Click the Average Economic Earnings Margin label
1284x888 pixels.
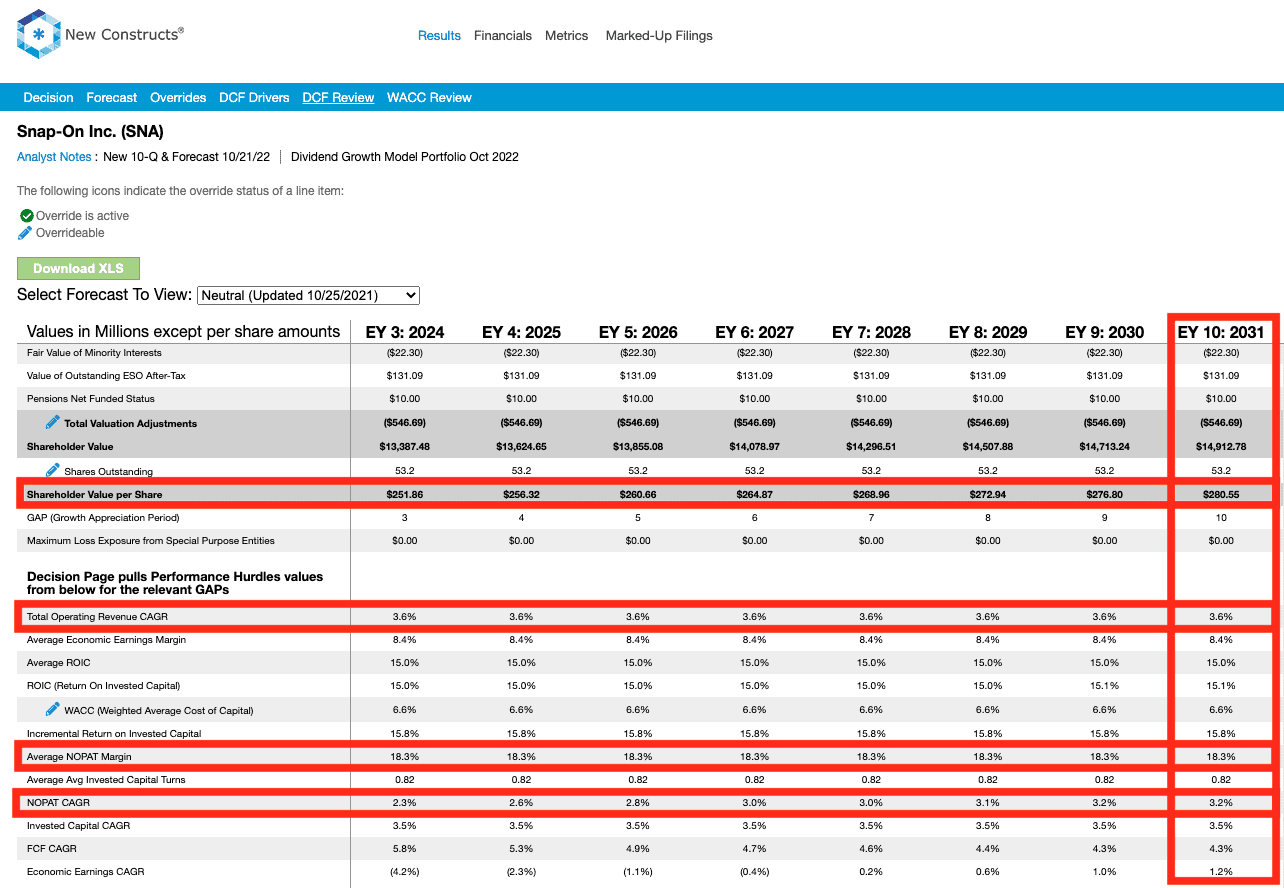click(x=106, y=640)
